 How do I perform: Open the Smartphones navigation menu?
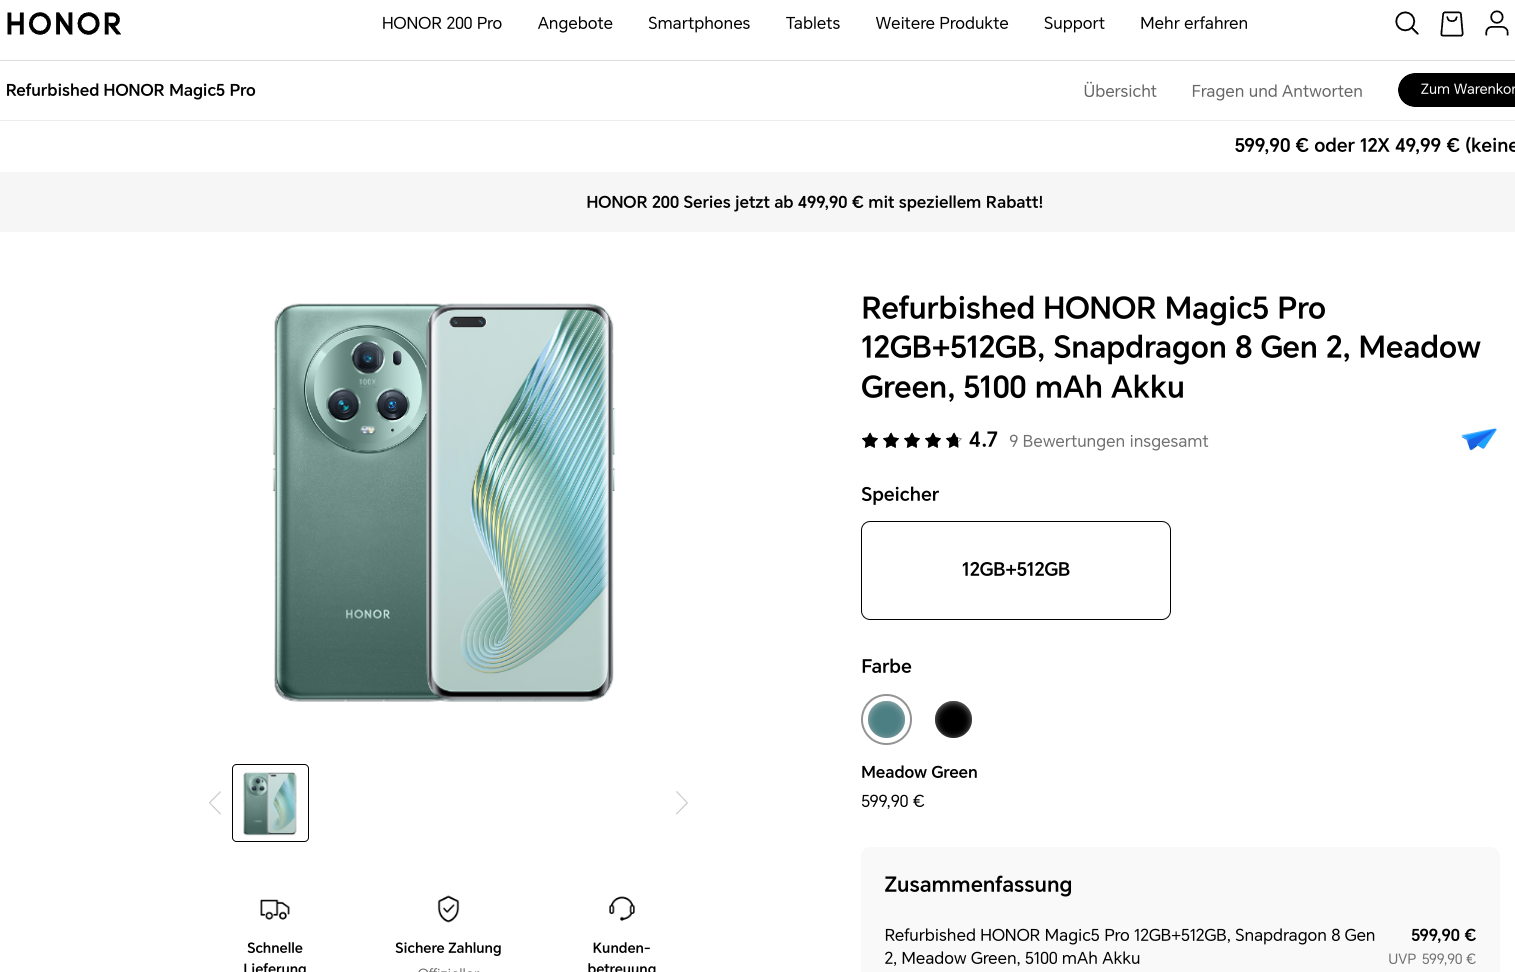tap(698, 23)
